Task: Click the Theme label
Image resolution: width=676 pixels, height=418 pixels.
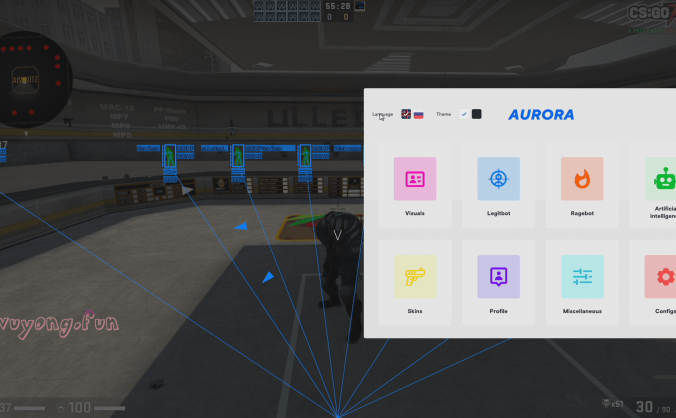Action: tap(443, 114)
